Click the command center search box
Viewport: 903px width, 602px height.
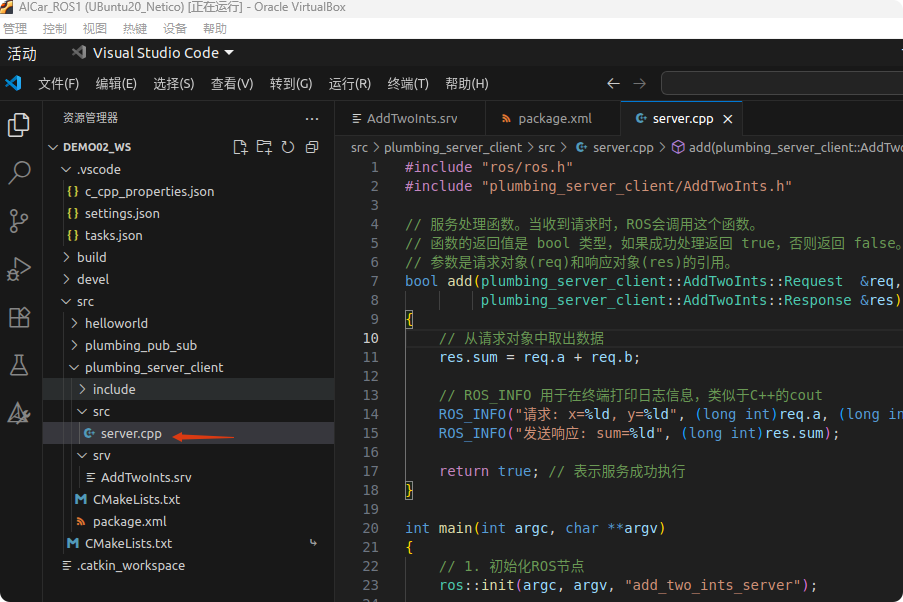782,84
